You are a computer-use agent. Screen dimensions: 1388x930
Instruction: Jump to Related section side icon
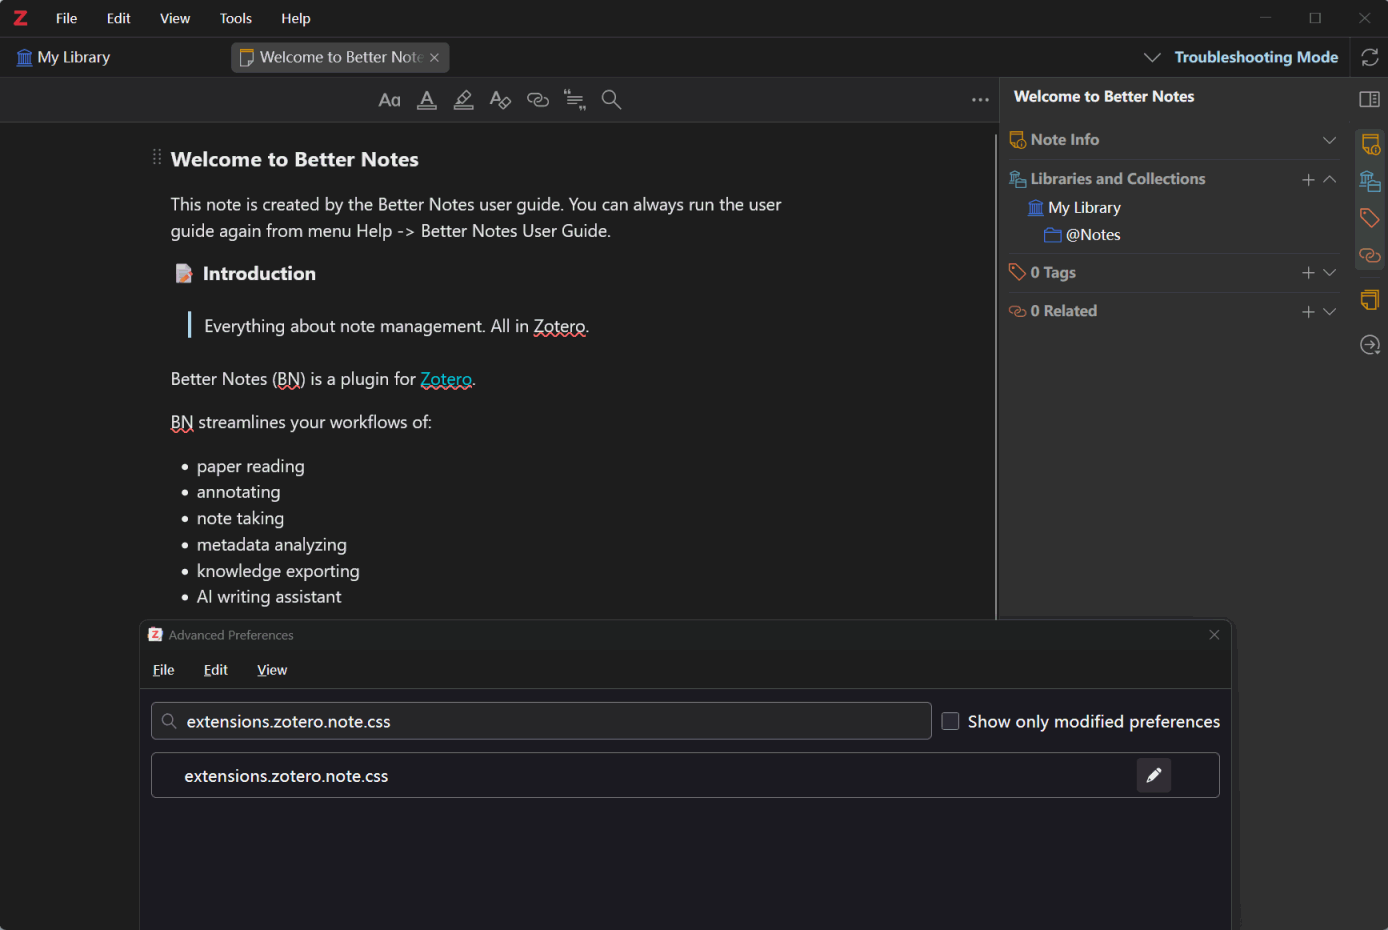[x=1370, y=256]
